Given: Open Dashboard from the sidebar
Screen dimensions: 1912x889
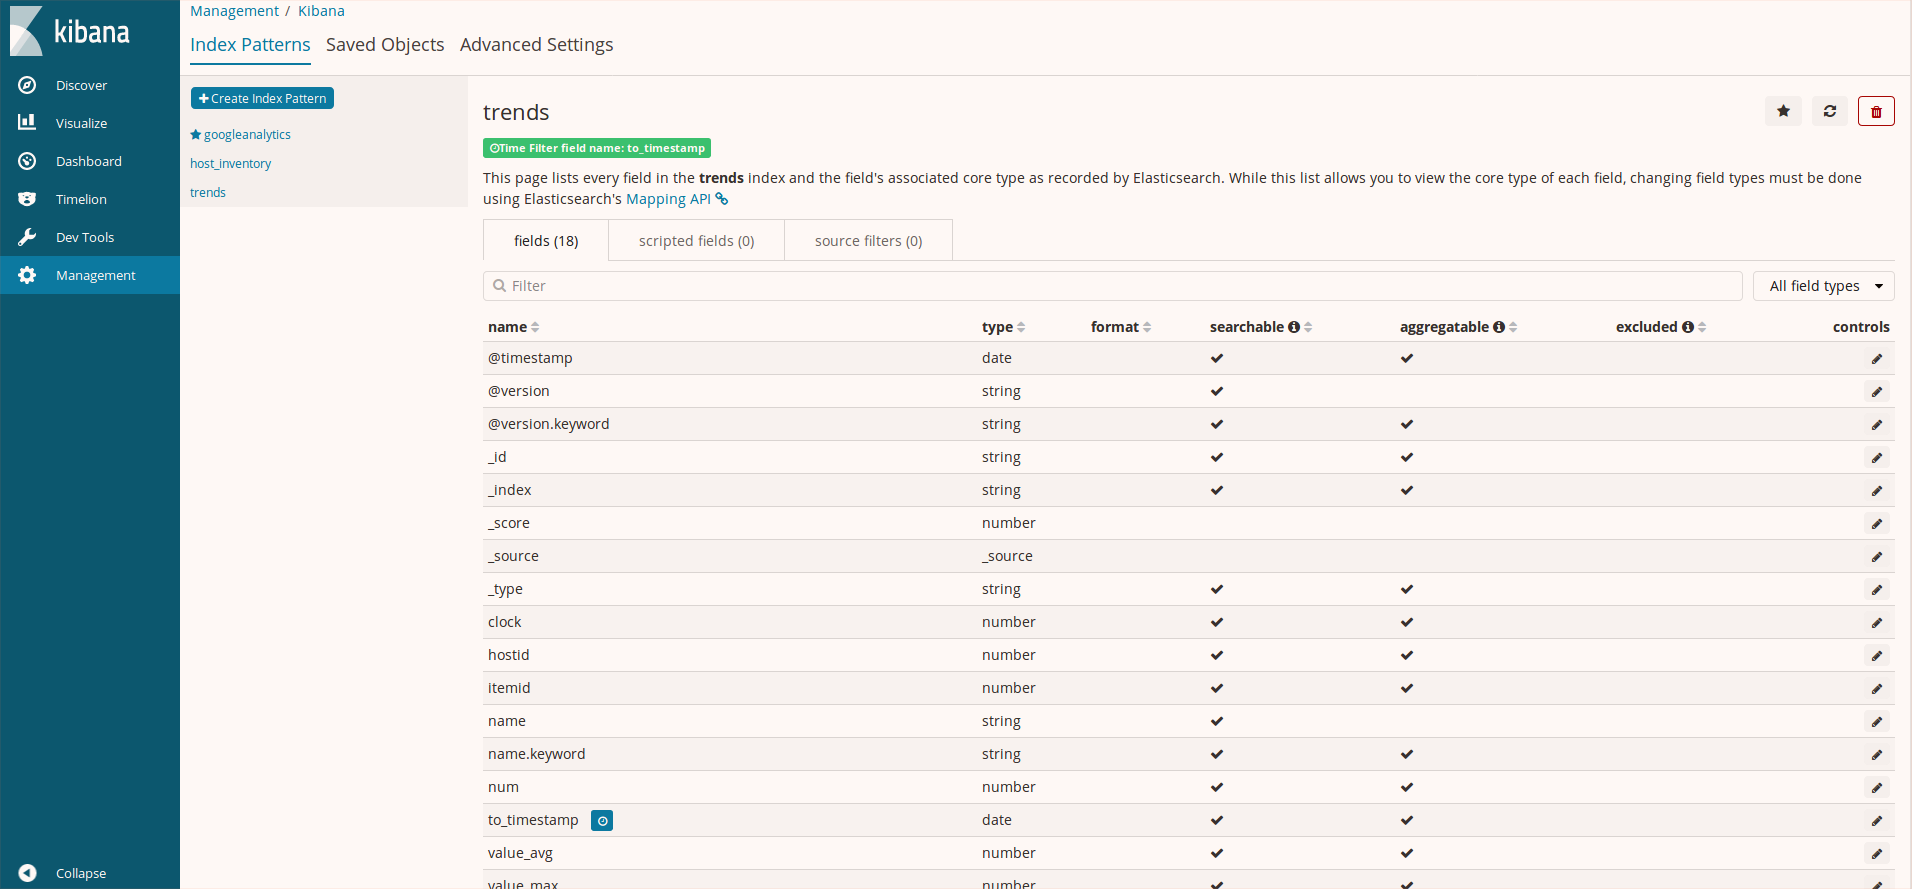Looking at the screenshot, I should pos(90,161).
